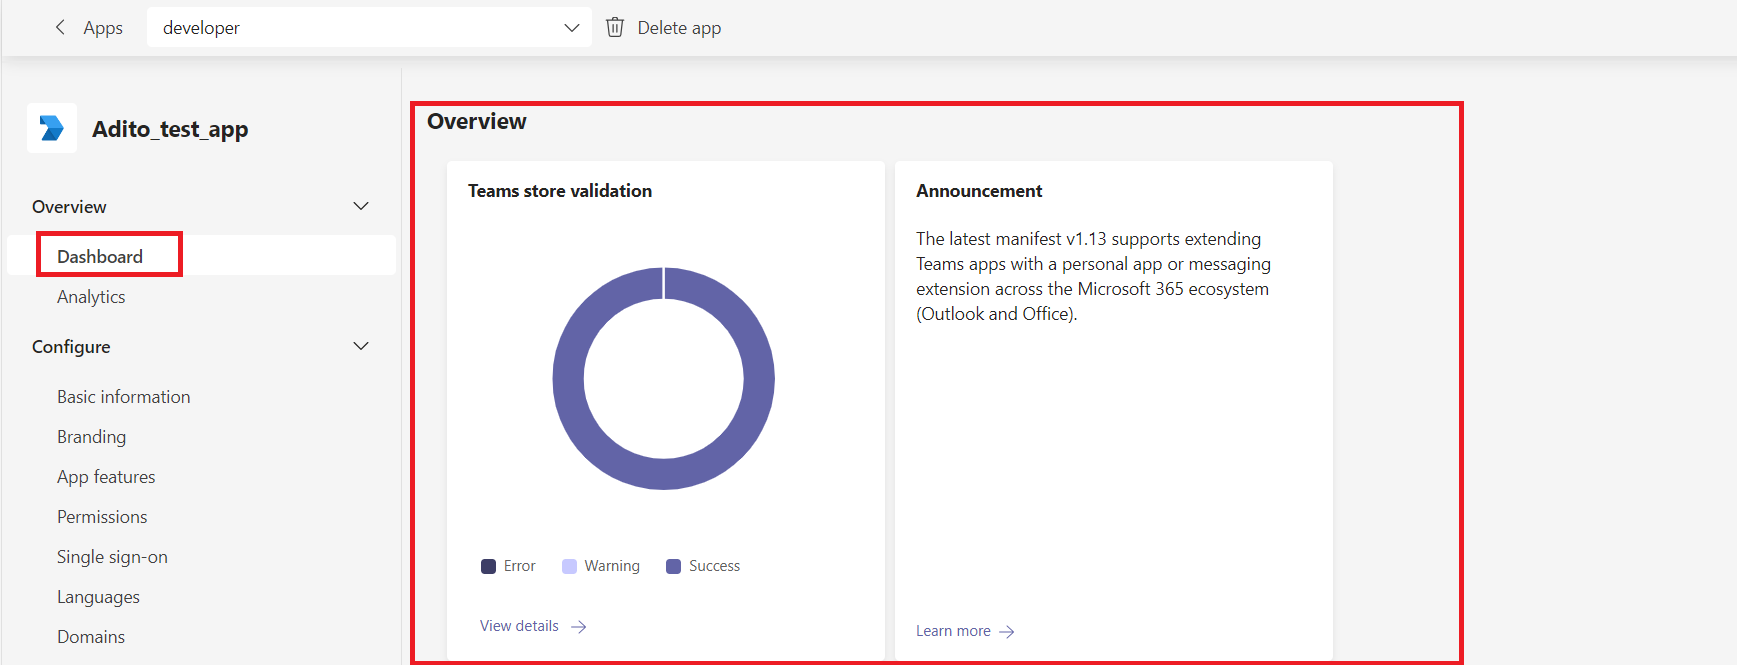1737x665 pixels.
Task: Click the Error legend label
Action: 520,566
